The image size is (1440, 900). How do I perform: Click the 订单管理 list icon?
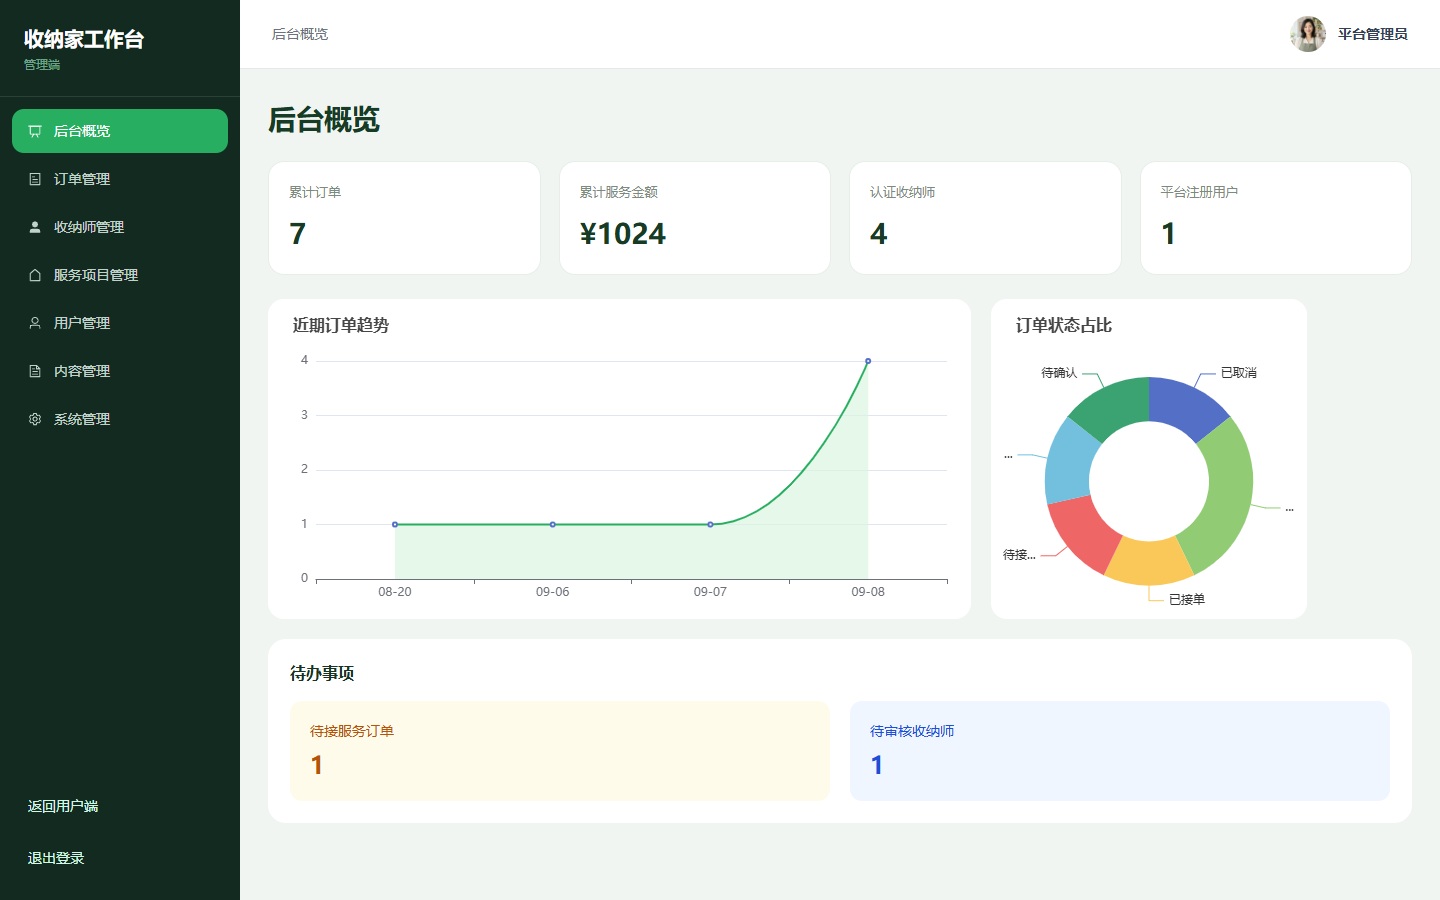(35, 179)
